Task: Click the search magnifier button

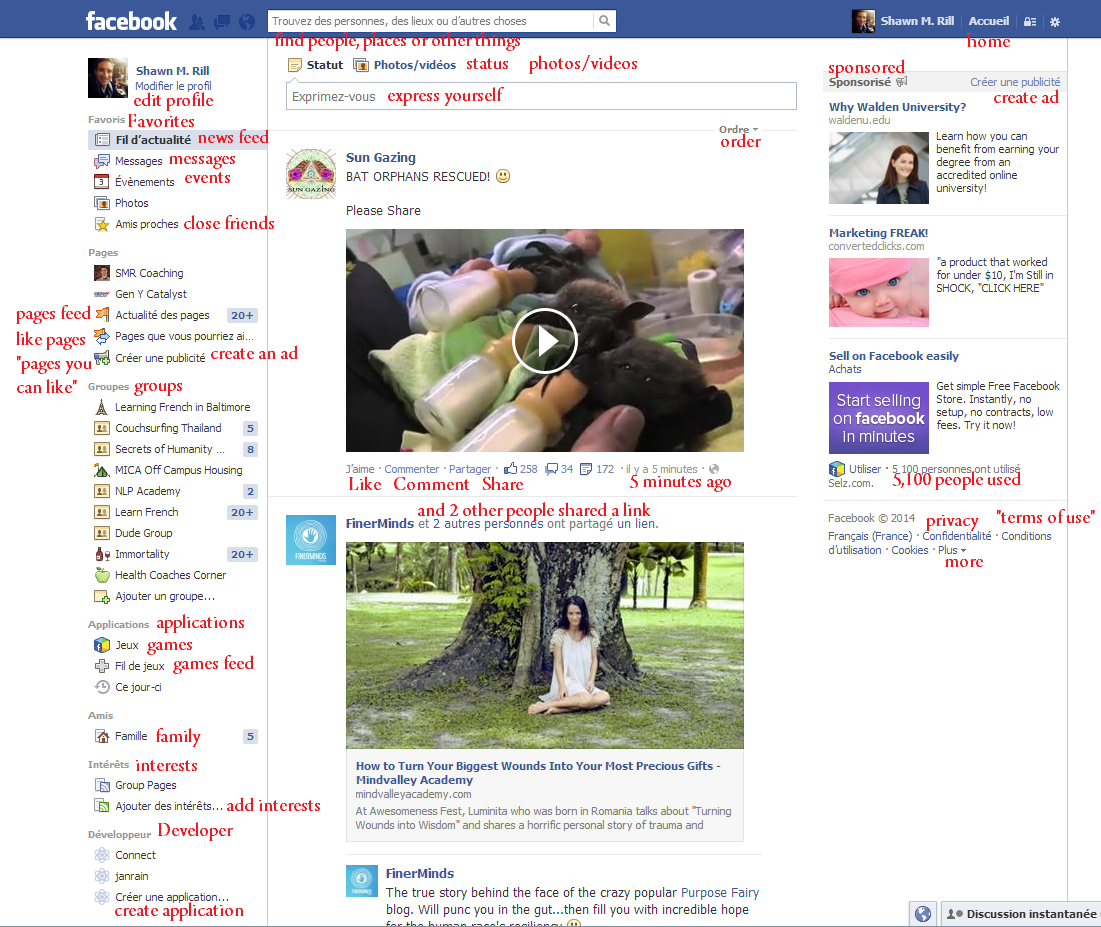Action: (x=604, y=21)
